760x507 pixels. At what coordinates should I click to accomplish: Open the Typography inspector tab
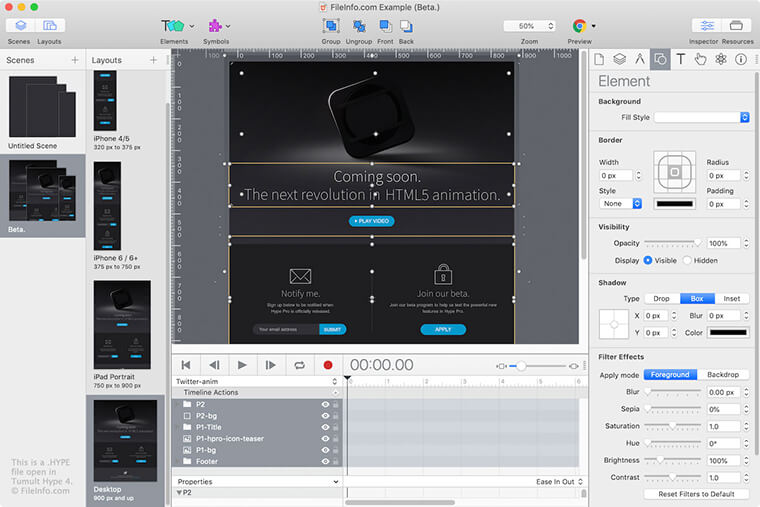pos(681,59)
